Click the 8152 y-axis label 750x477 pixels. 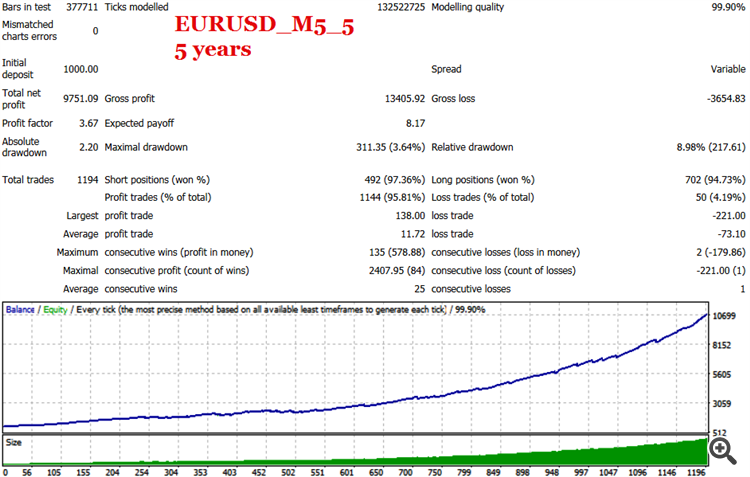coord(722,345)
